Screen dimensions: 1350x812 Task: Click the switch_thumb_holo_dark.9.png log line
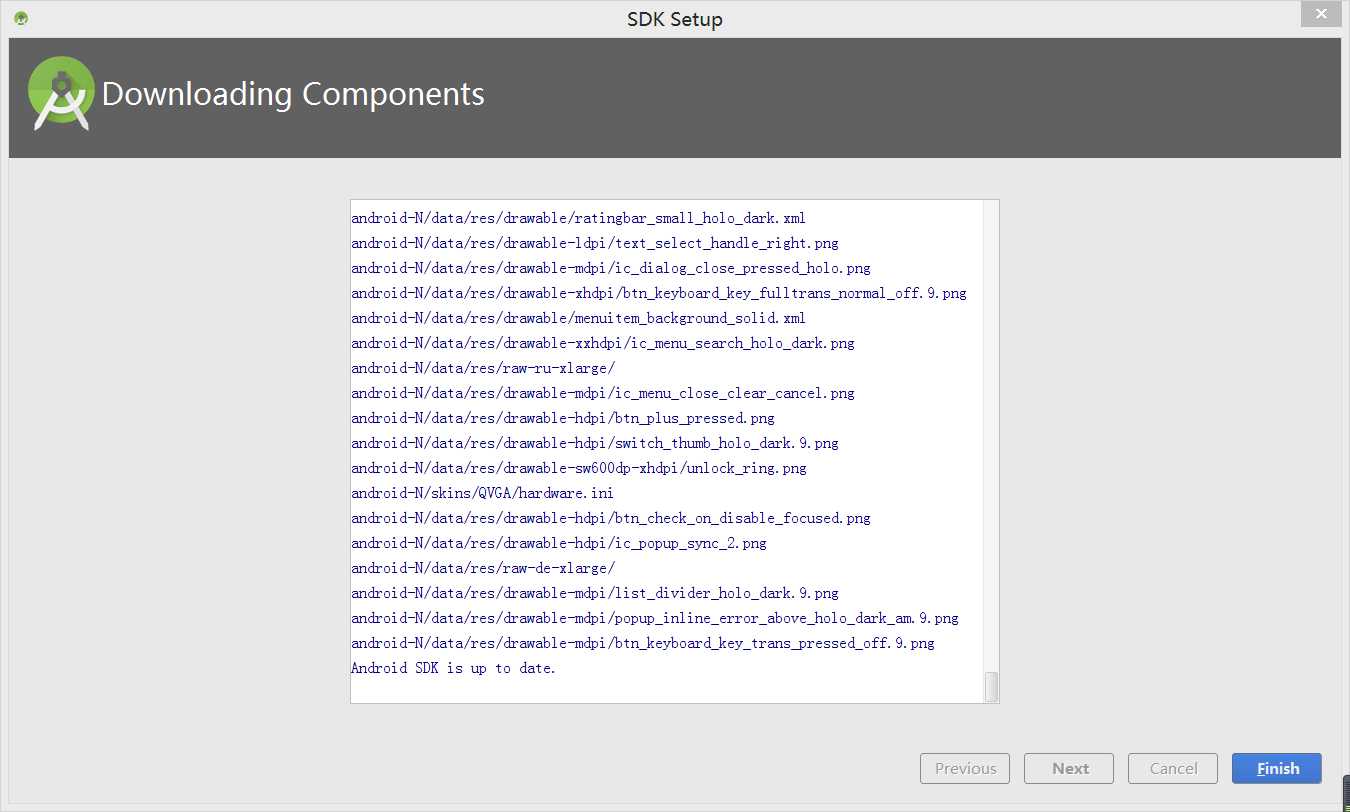pos(595,443)
